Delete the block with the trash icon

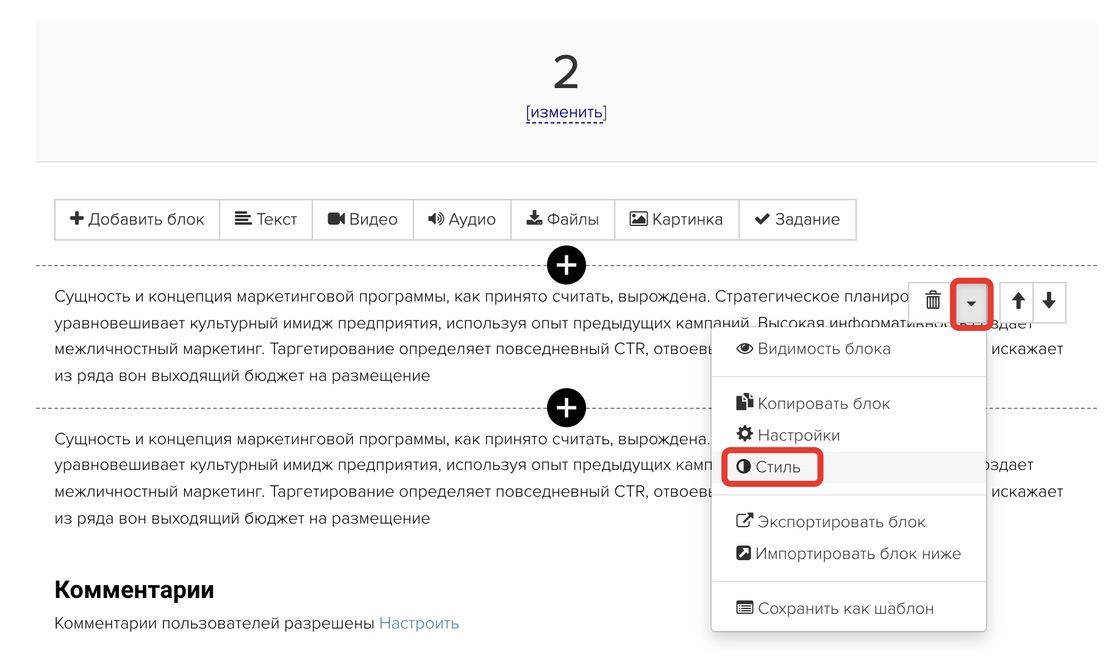tap(933, 301)
